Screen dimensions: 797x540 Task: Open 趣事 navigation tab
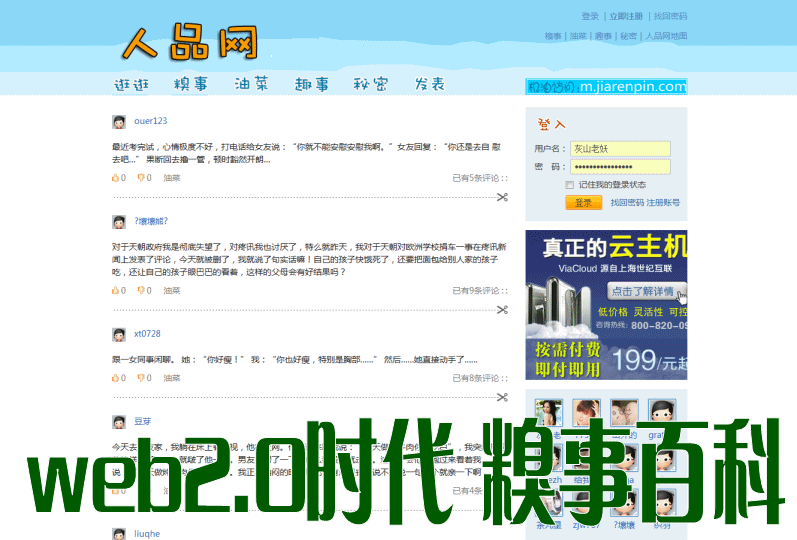312,84
